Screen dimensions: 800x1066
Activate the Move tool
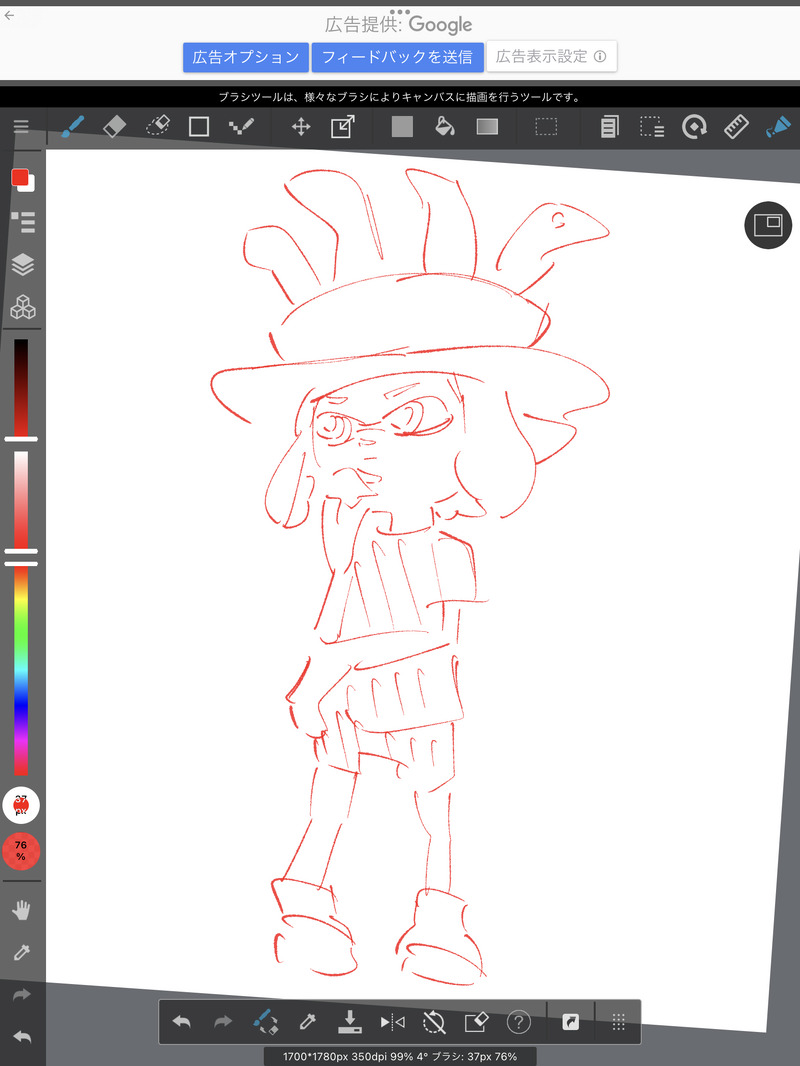[x=300, y=126]
